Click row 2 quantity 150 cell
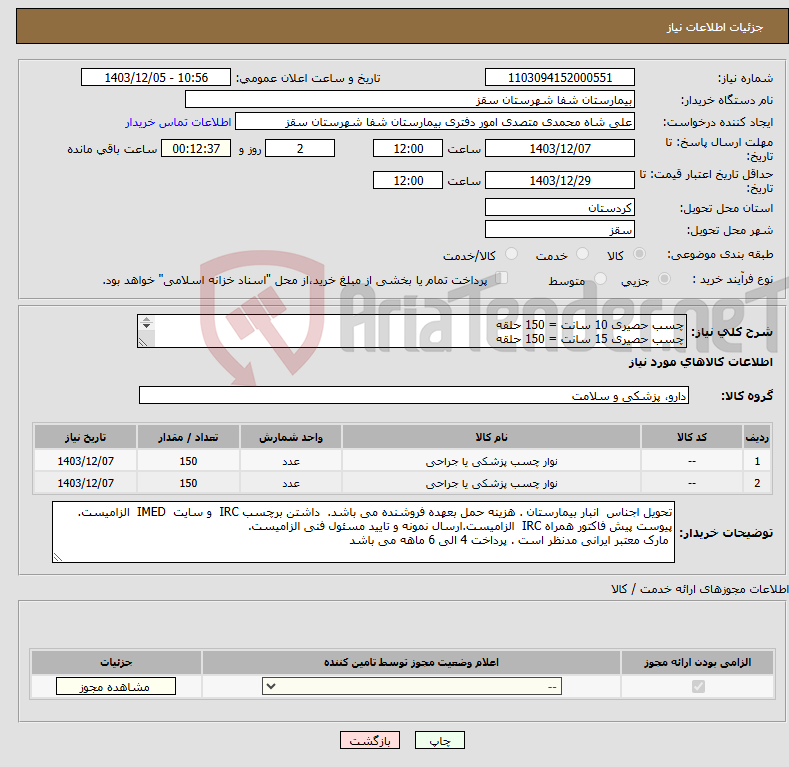Screen dimensions: 789x767 [x=188, y=483]
